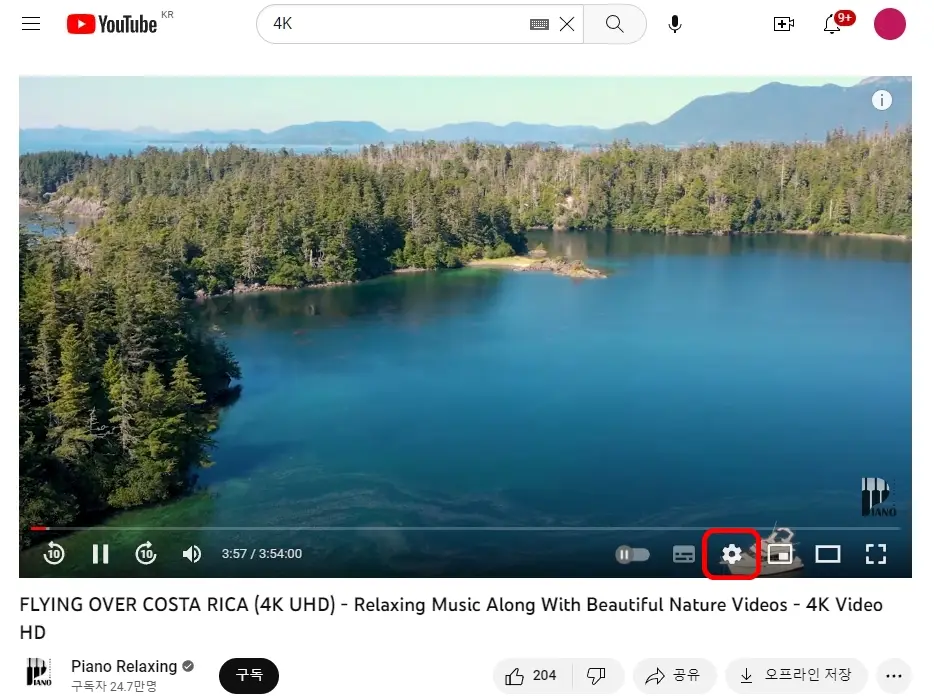Open the create video menu

tap(783, 24)
